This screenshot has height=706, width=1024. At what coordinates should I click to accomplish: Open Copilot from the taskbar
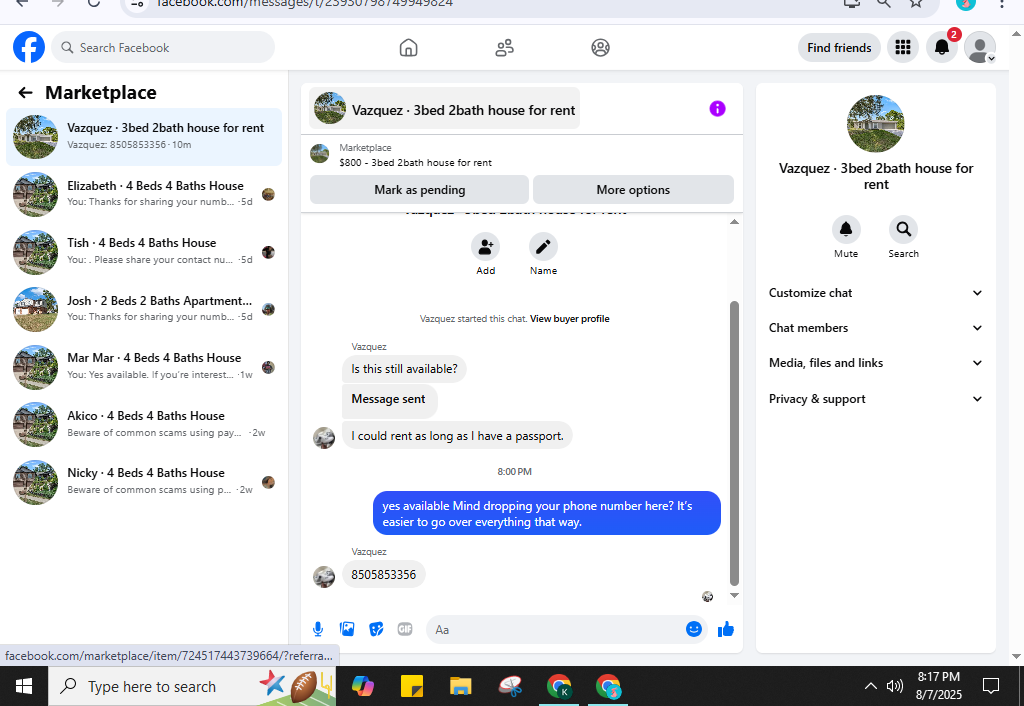tap(362, 686)
